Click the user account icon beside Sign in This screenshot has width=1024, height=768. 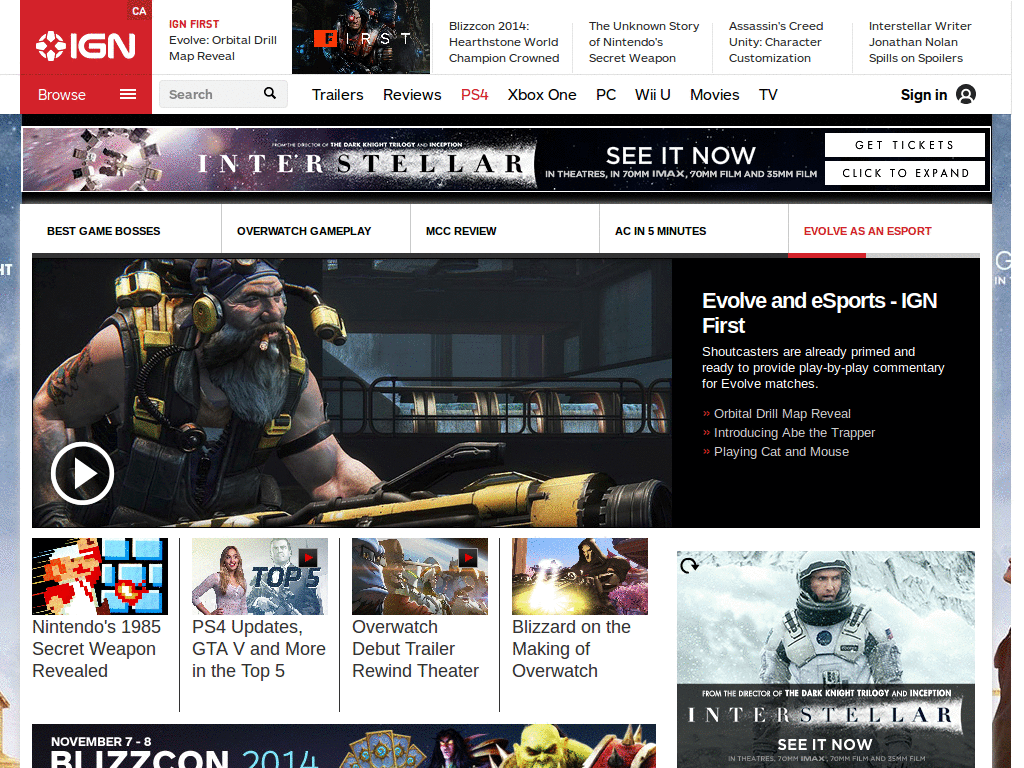tap(965, 94)
